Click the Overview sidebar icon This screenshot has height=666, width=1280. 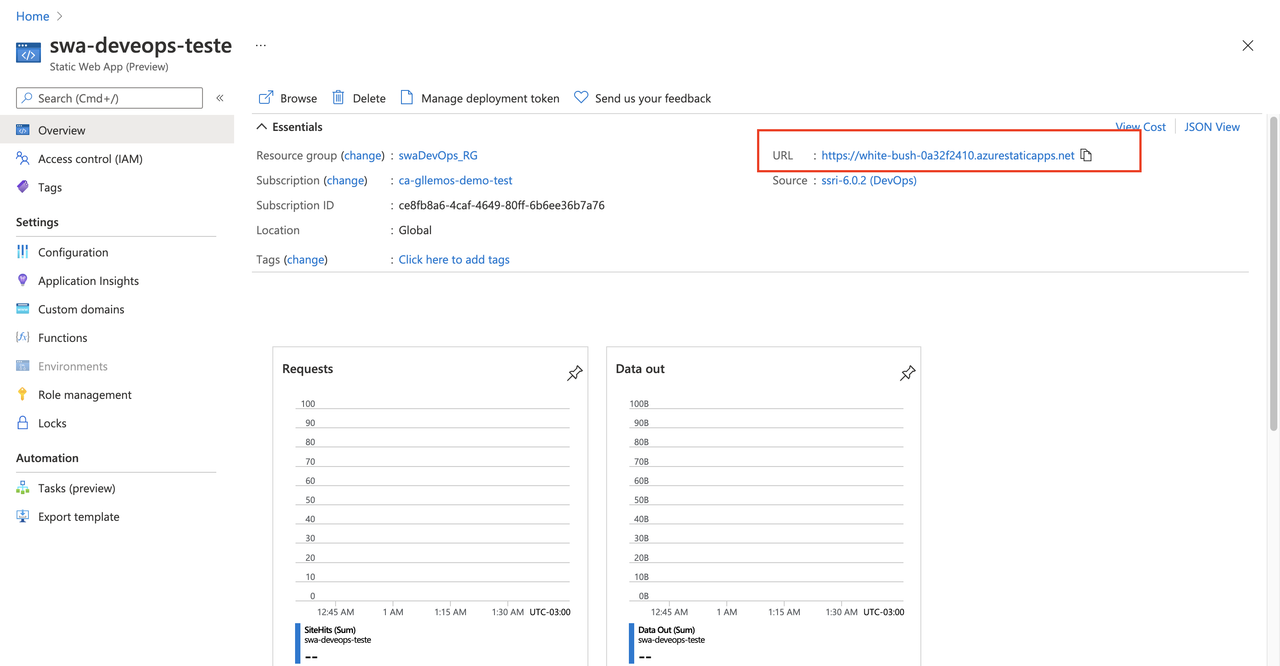(23, 130)
